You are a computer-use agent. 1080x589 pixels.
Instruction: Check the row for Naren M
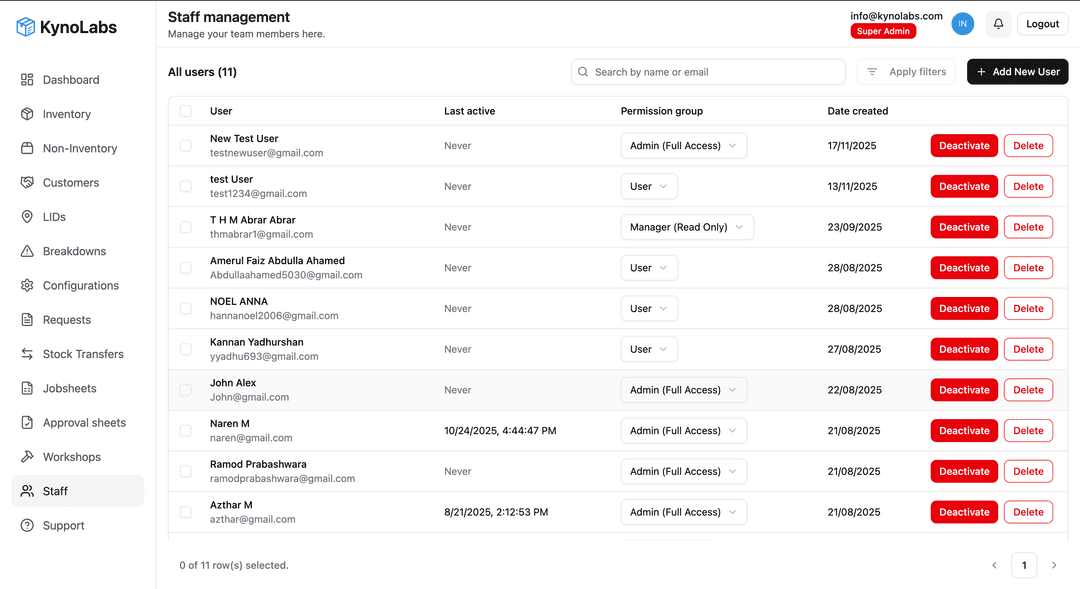pyautogui.click(x=186, y=431)
